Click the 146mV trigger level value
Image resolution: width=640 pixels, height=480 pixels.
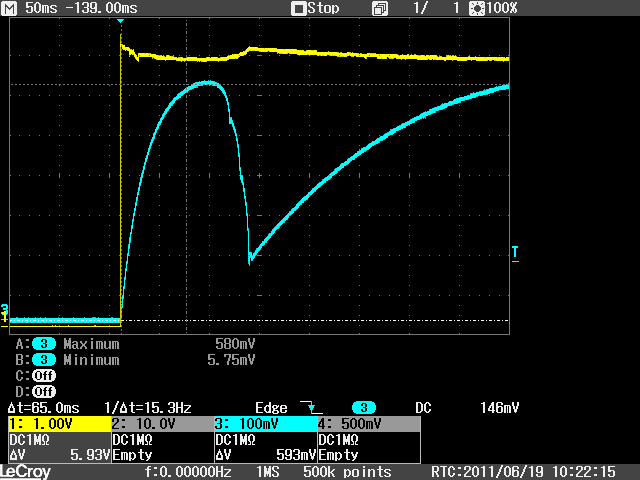coord(499,408)
